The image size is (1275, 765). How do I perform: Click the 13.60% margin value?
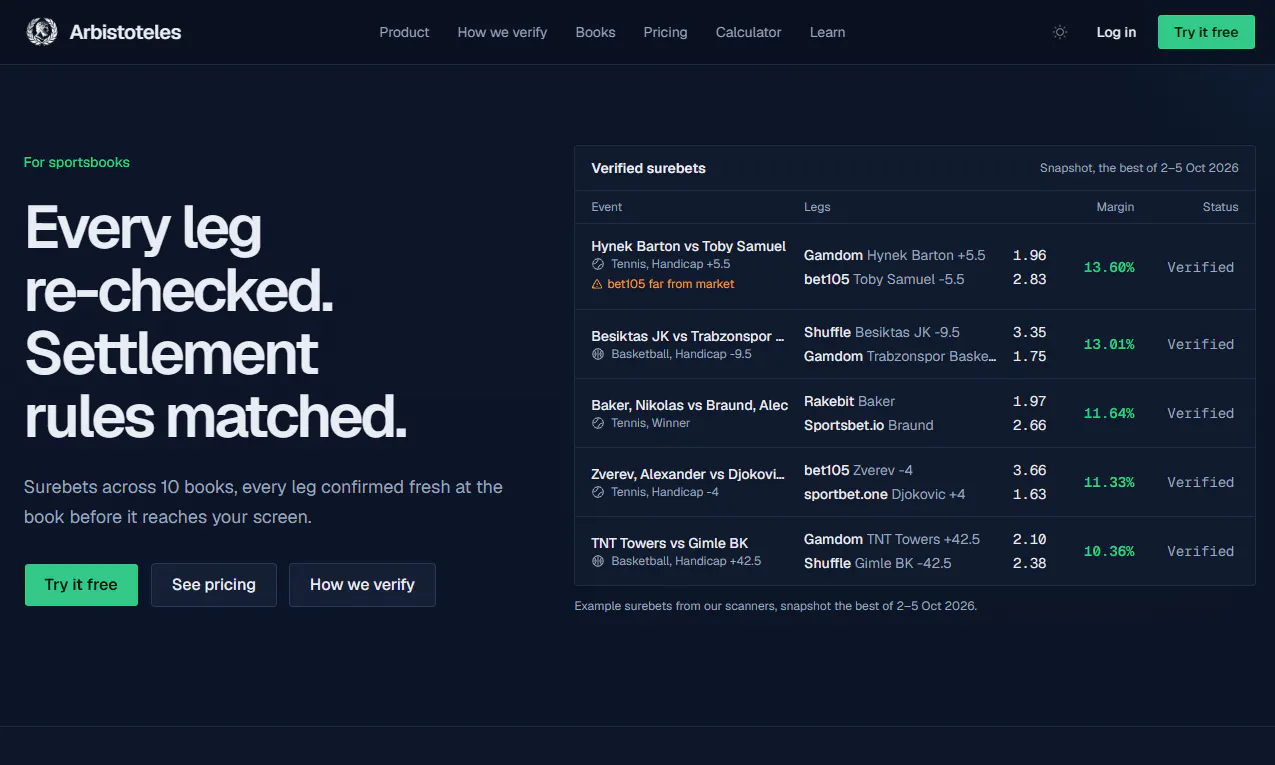click(1109, 267)
